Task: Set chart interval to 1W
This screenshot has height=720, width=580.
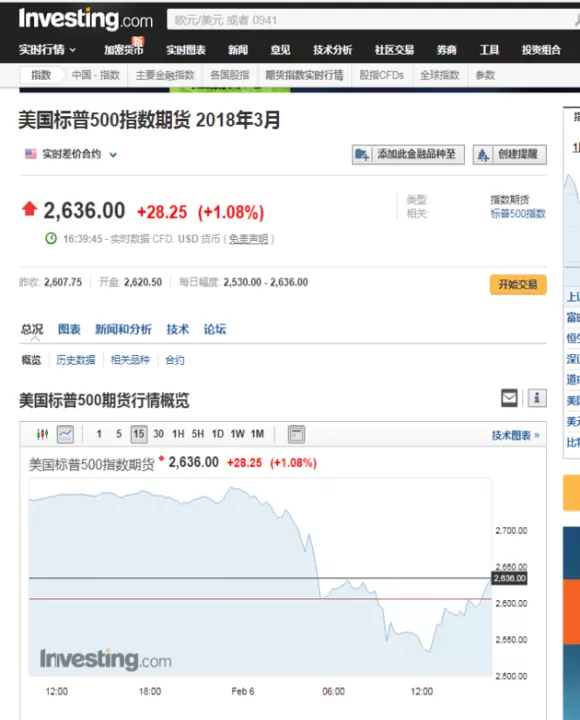Action: (x=237, y=434)
